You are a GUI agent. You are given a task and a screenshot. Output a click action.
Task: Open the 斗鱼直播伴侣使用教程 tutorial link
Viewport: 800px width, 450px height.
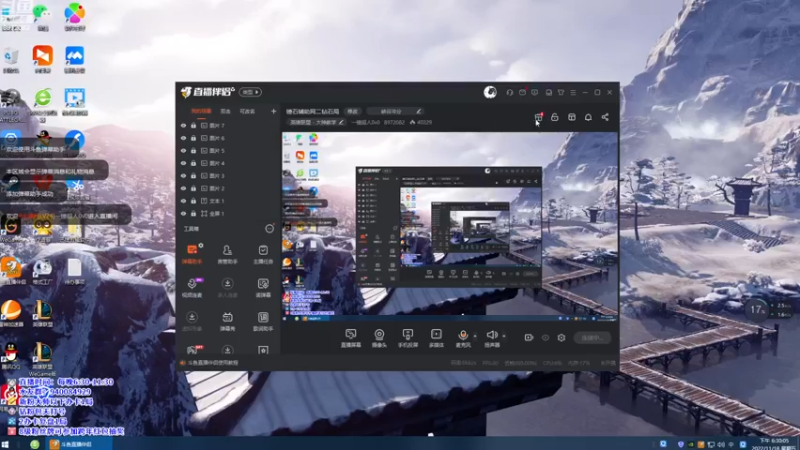pyautogui.click(x=213, y=363)
